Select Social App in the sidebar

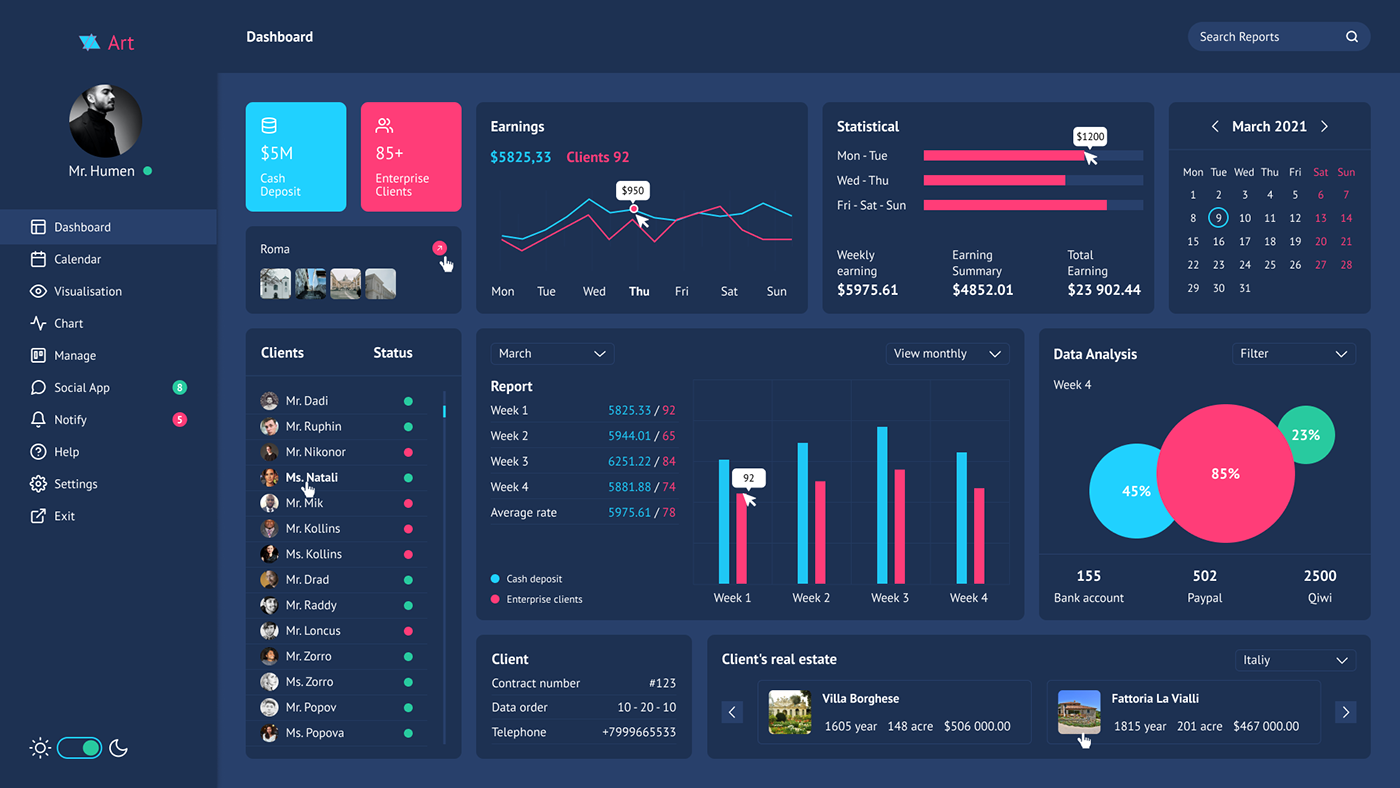[x=81, y=388]
